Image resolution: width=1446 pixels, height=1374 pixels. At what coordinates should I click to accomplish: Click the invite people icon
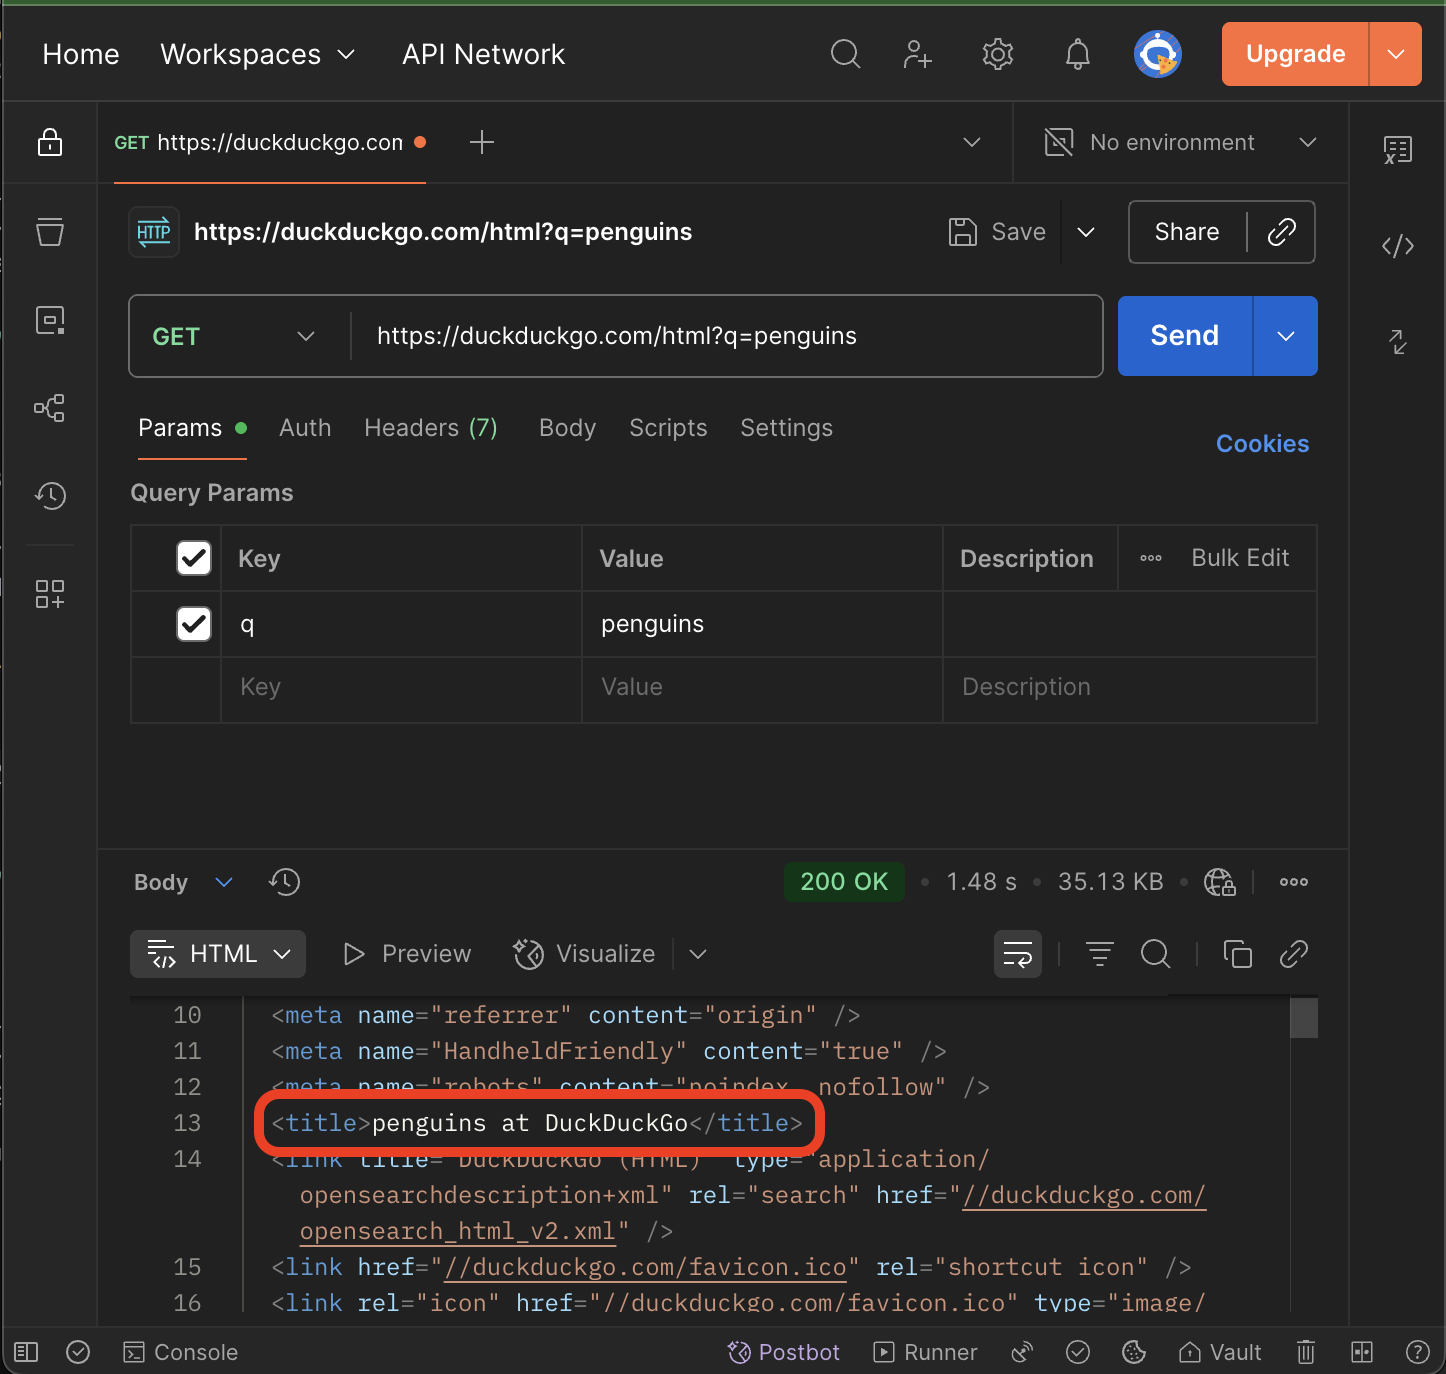tap(918, 54)
